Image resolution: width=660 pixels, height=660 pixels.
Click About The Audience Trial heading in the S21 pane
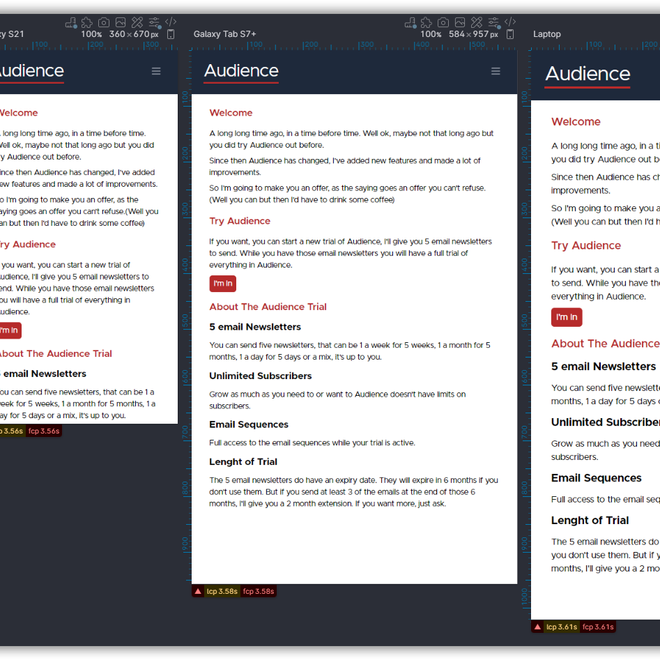point(56,354)
